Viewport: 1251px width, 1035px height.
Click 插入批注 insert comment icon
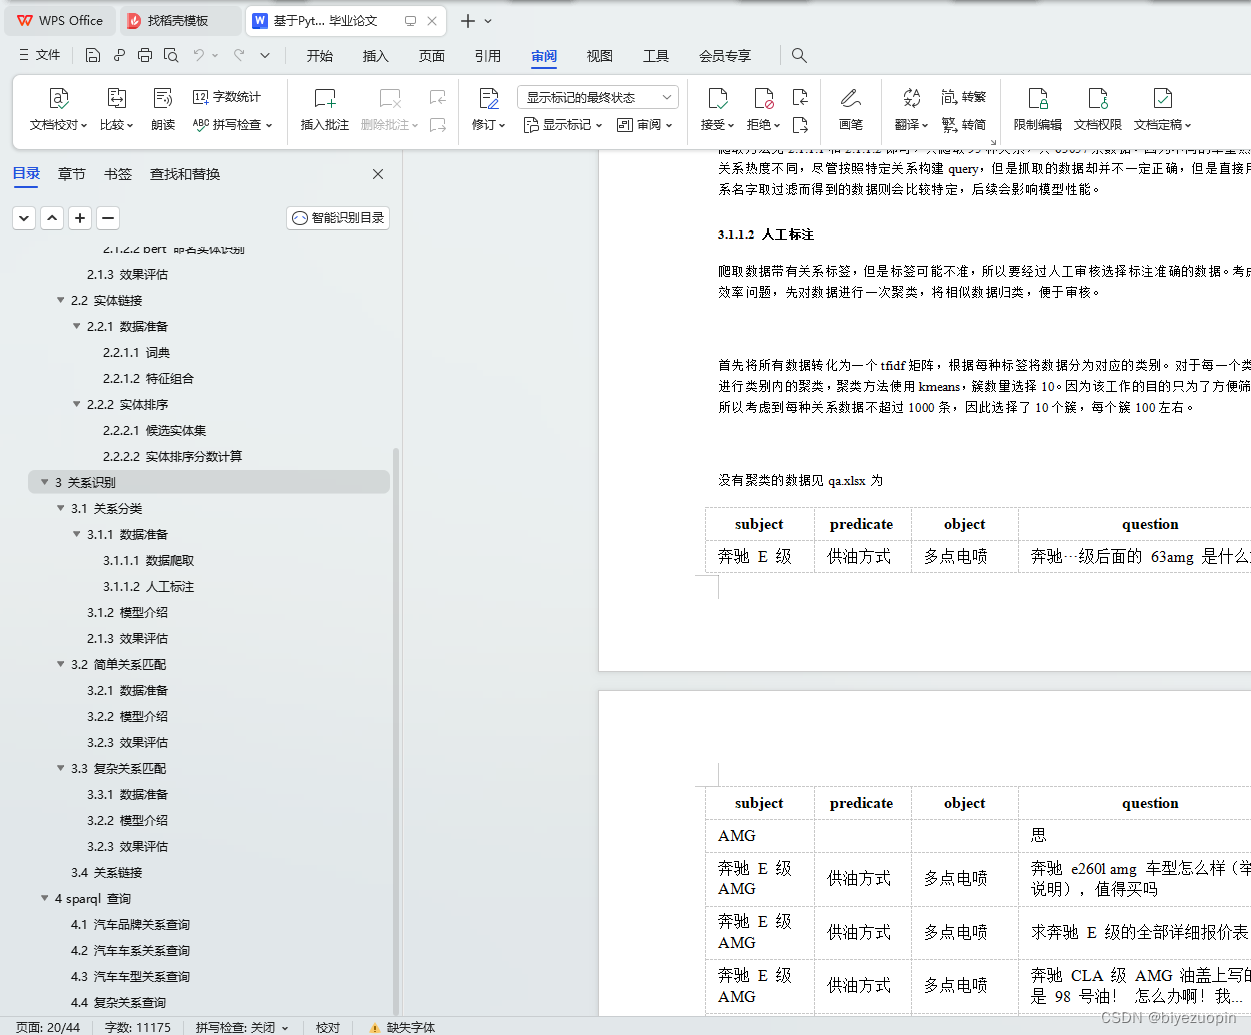tap(325, 98)
